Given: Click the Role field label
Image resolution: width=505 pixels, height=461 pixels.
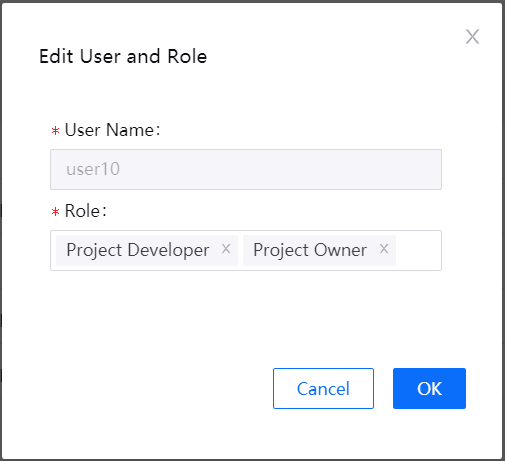Looking at the screenshot, I should click(x=86, y=211).
